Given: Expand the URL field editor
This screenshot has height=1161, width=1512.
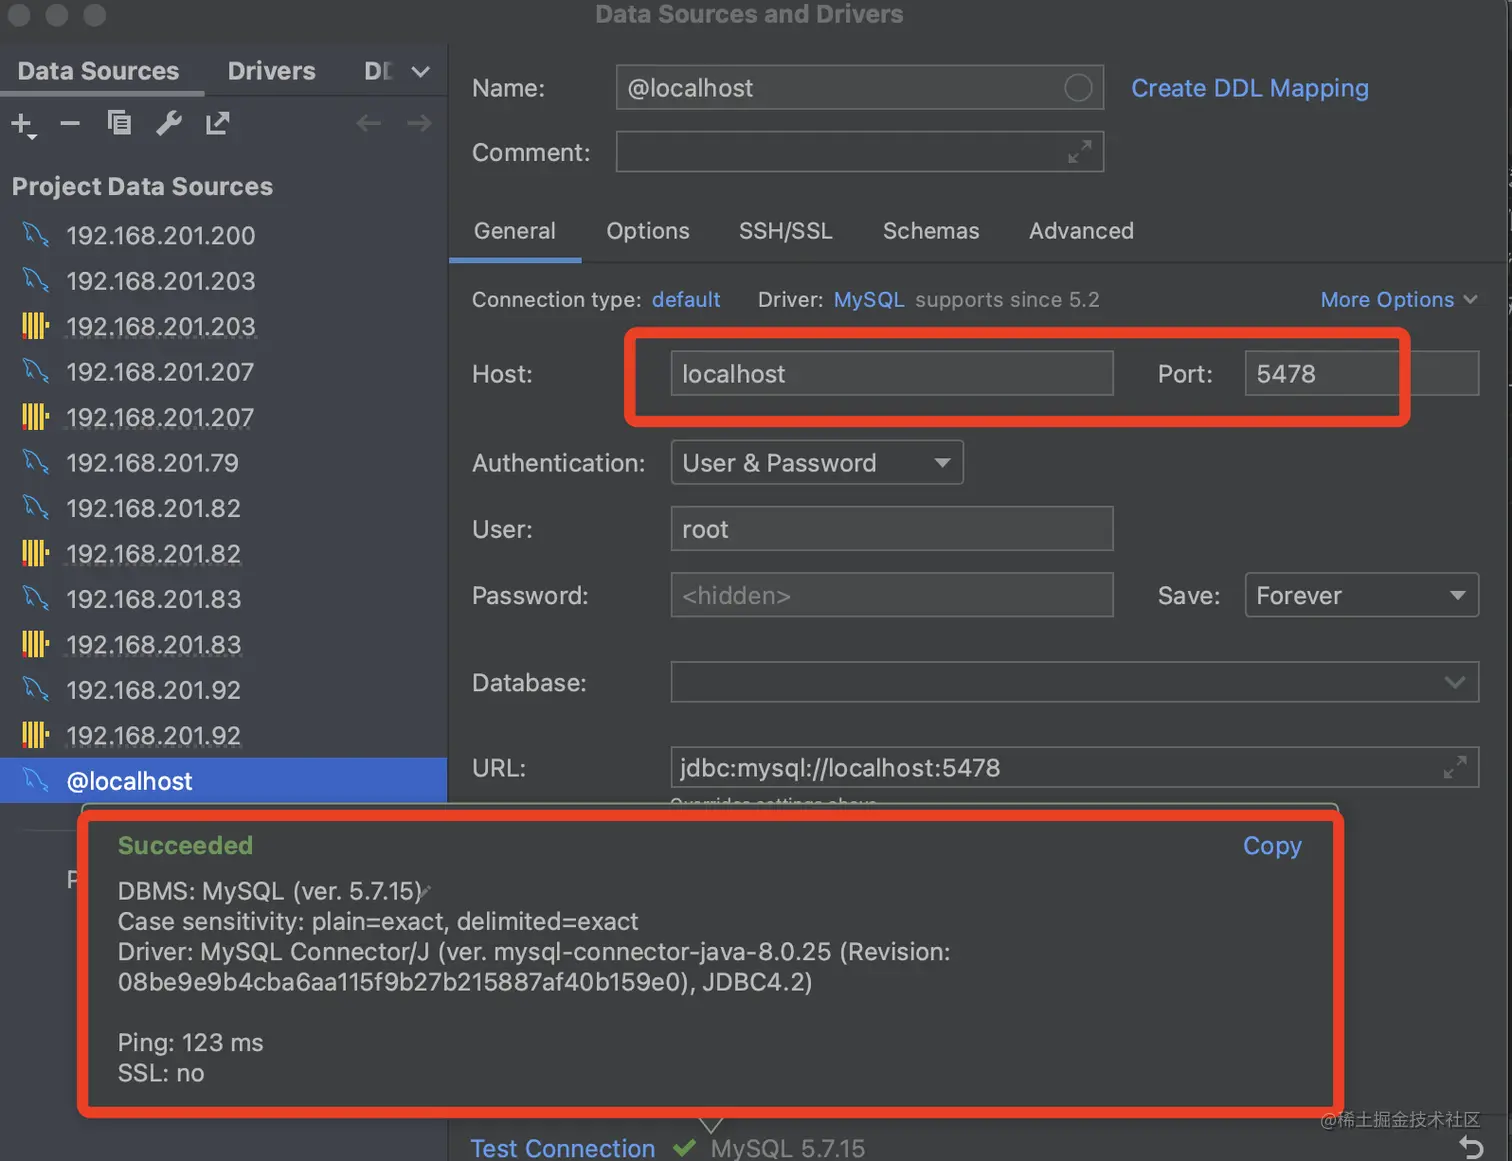Looking at the screenshot, I should pos(1455,767).
